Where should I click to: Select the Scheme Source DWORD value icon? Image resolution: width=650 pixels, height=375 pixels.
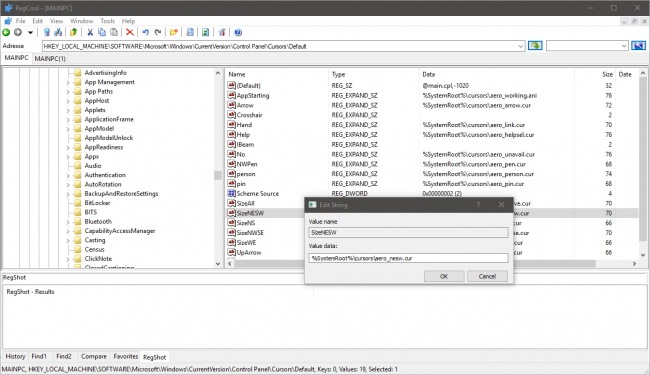[x=231, y=194]
